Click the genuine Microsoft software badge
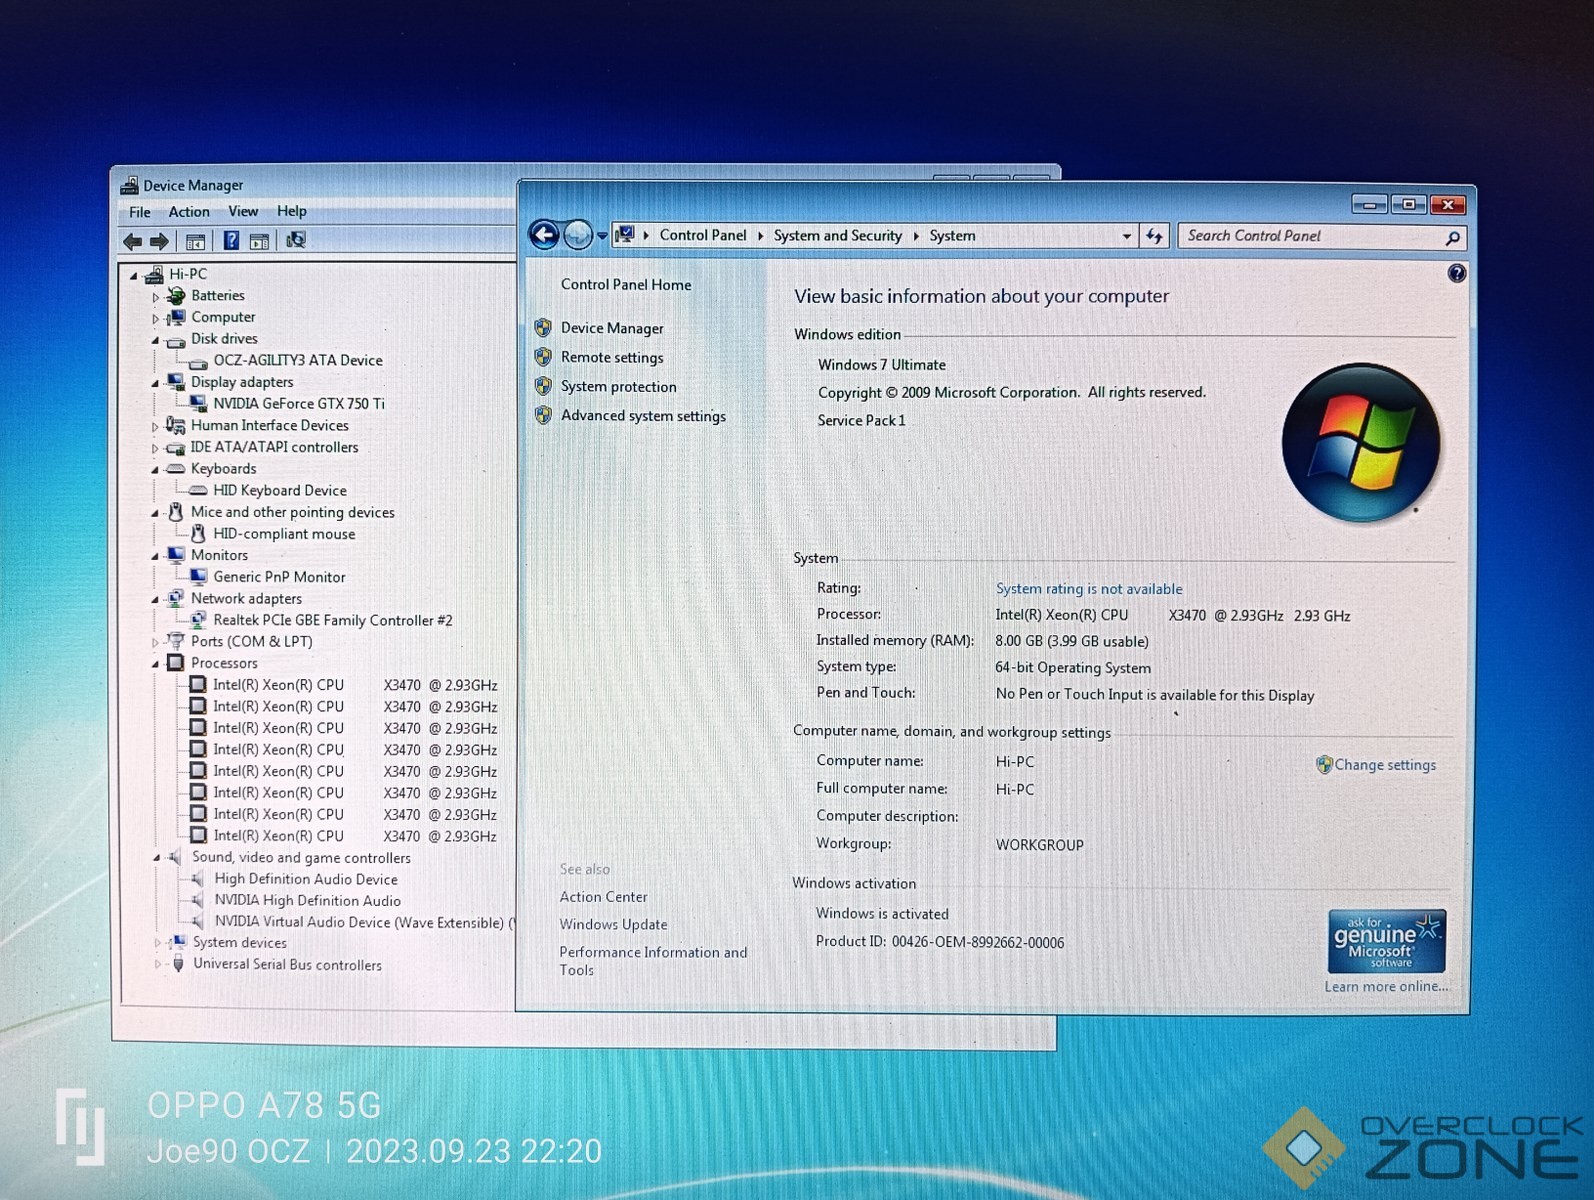Viewport: 1594px width, 1200px height. click(x=1387, y=941)
